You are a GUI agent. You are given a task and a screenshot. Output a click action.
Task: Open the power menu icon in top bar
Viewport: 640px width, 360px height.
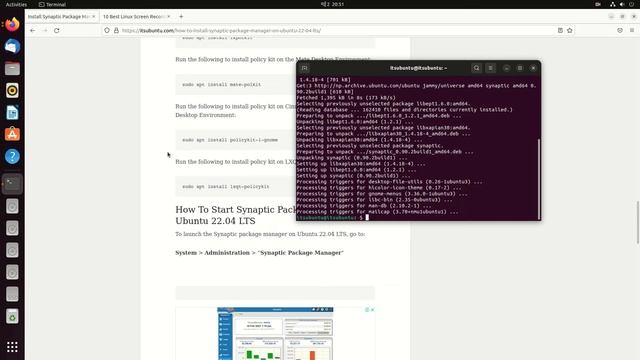pos(631,4)
